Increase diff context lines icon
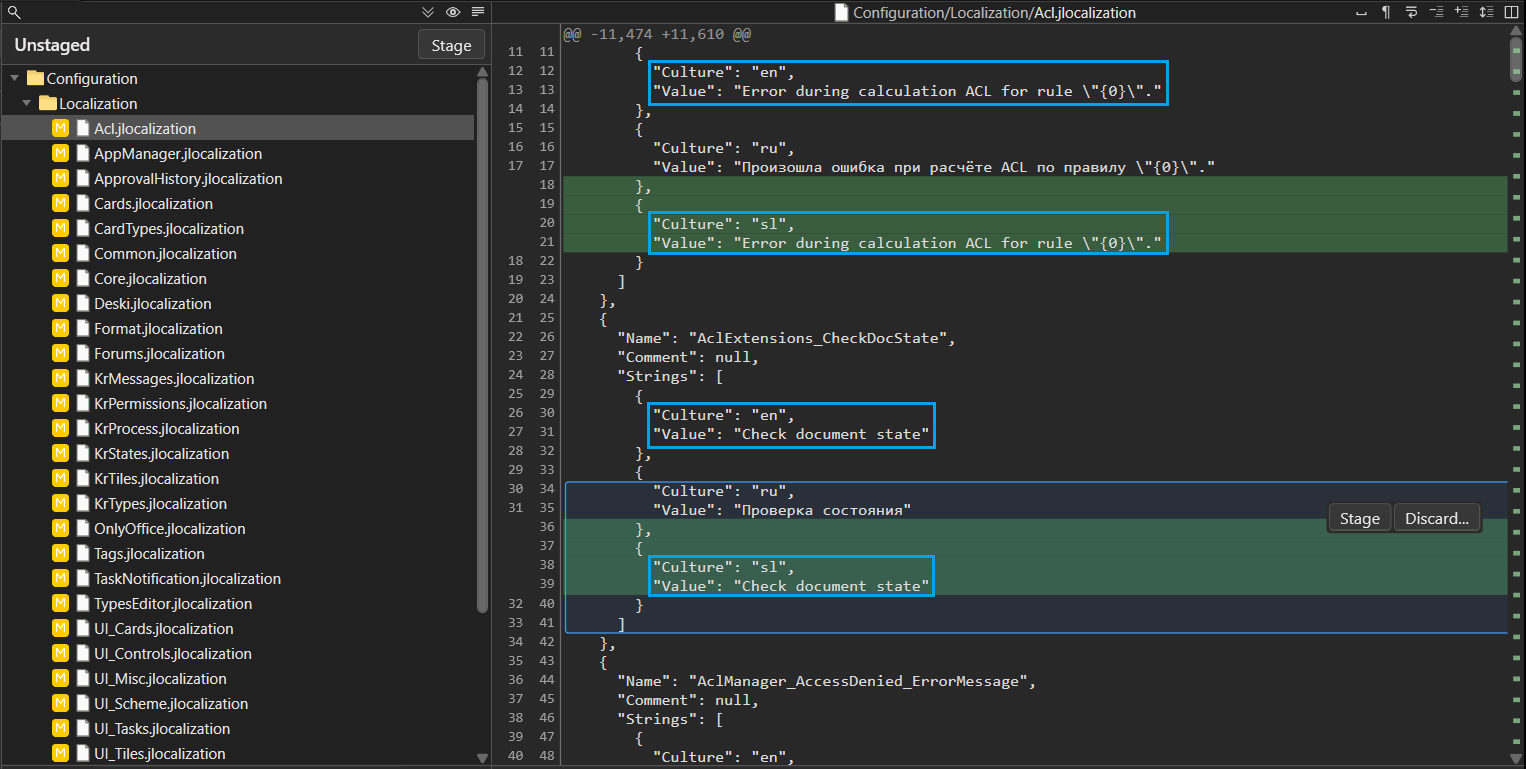Viewport: 1526px width, 769px height. click(x=1461, y=12)
